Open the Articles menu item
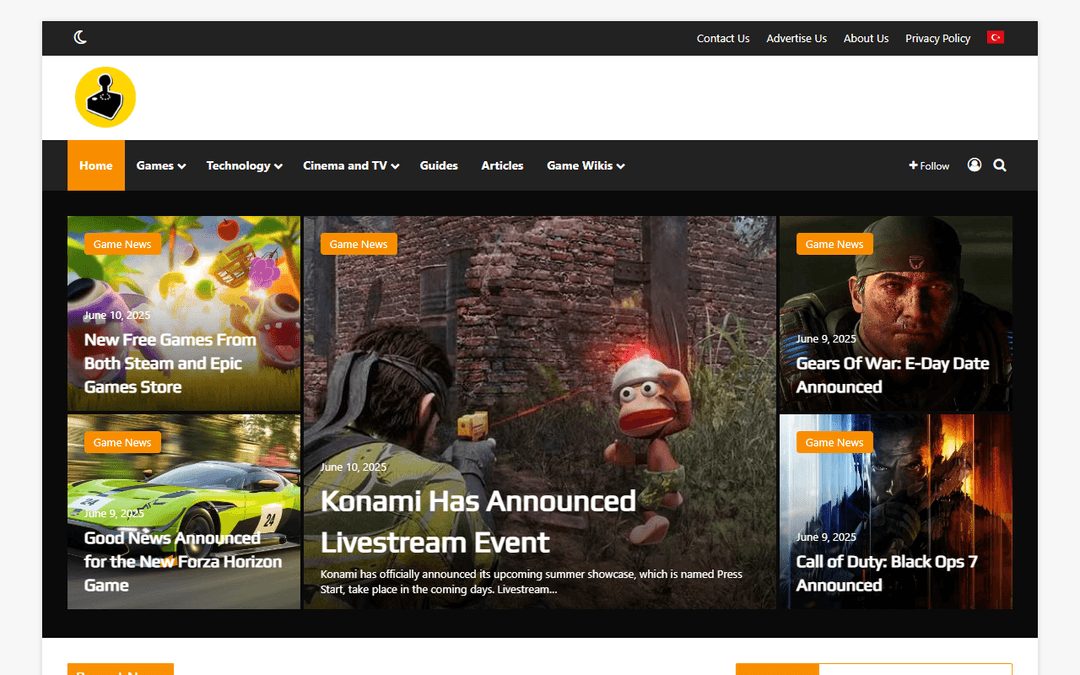 [x=502, y=165]
